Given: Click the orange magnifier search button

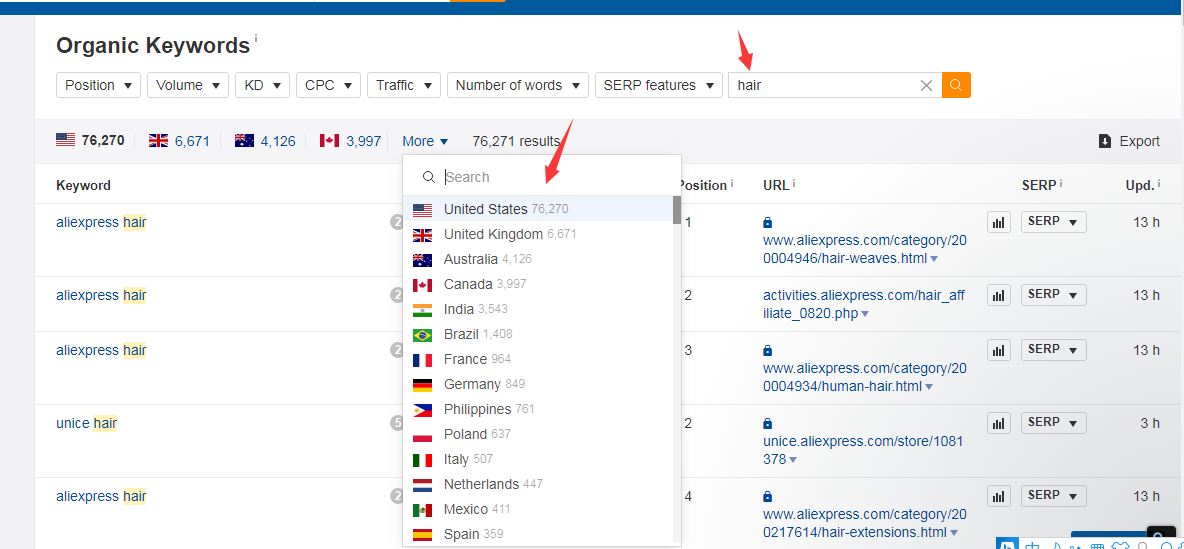Looking at the screenshot, I should click(956, 85).
